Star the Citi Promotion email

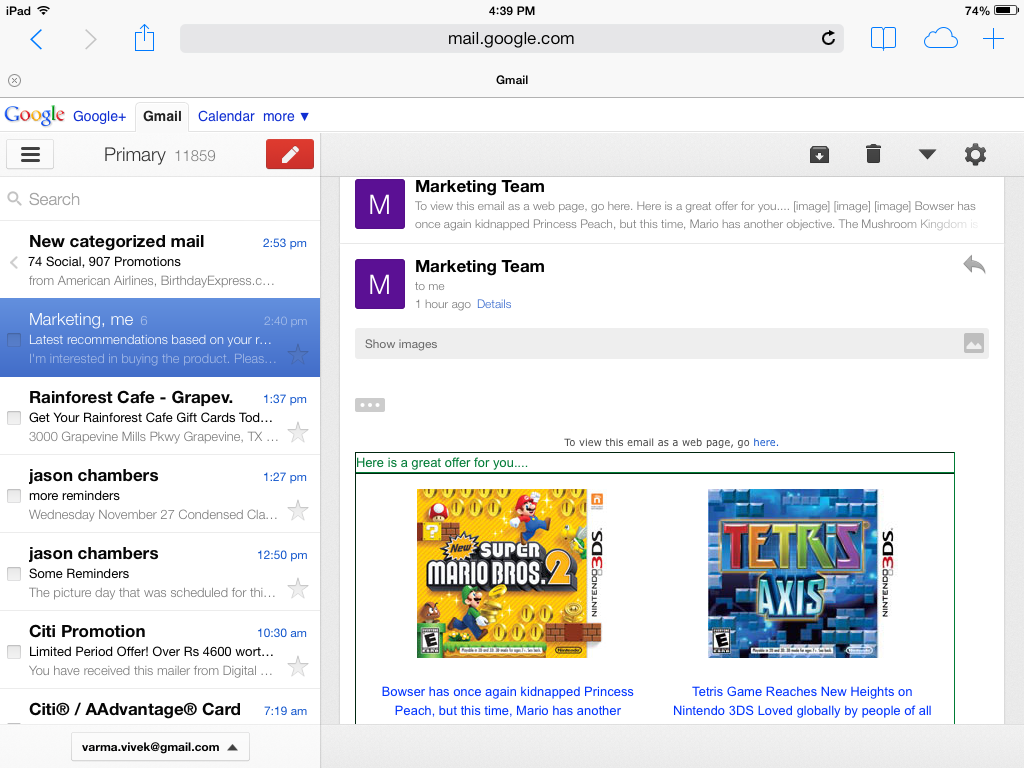(x=298, y=666)
